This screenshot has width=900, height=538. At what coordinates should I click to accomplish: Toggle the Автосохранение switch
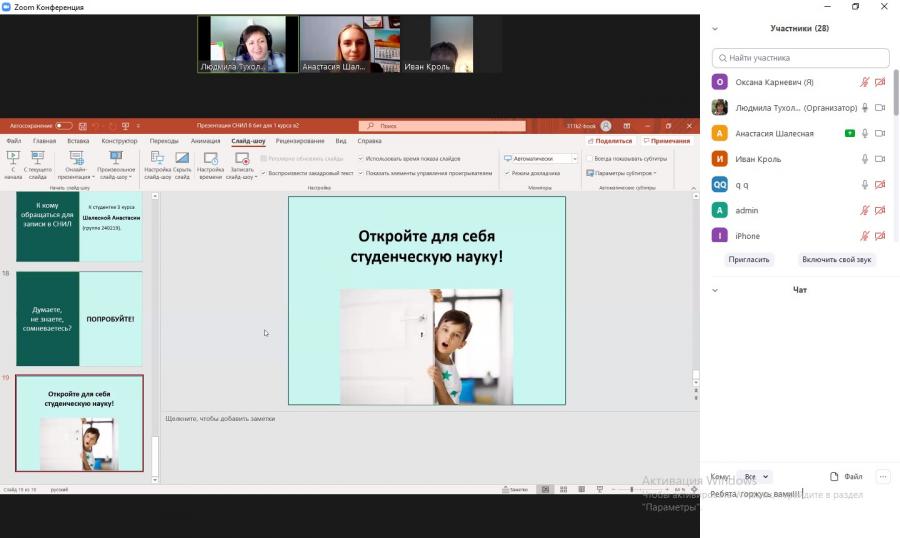64,126
